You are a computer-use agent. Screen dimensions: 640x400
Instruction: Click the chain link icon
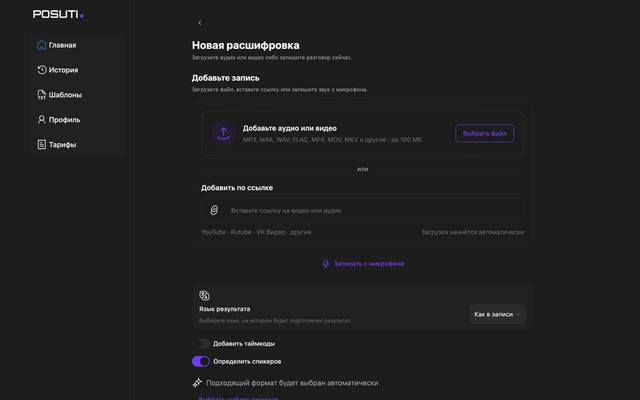tap(214, 210)
